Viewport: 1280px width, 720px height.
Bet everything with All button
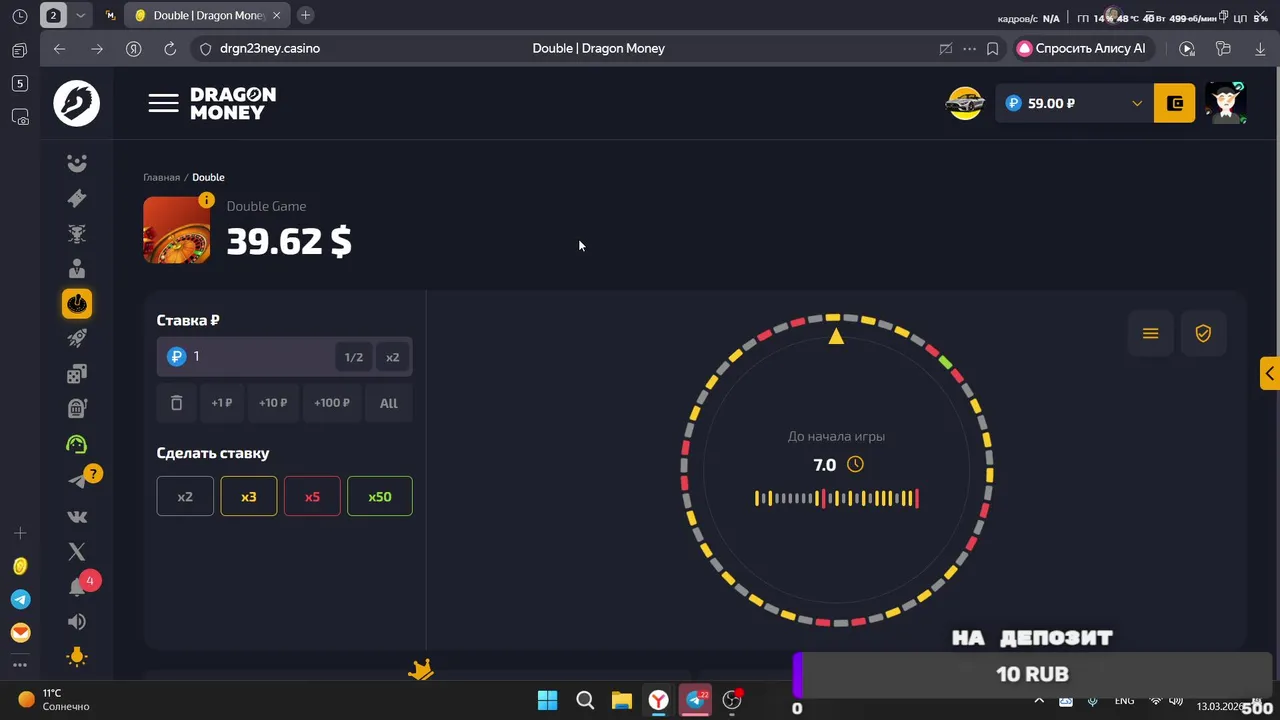tap(389, 403)
